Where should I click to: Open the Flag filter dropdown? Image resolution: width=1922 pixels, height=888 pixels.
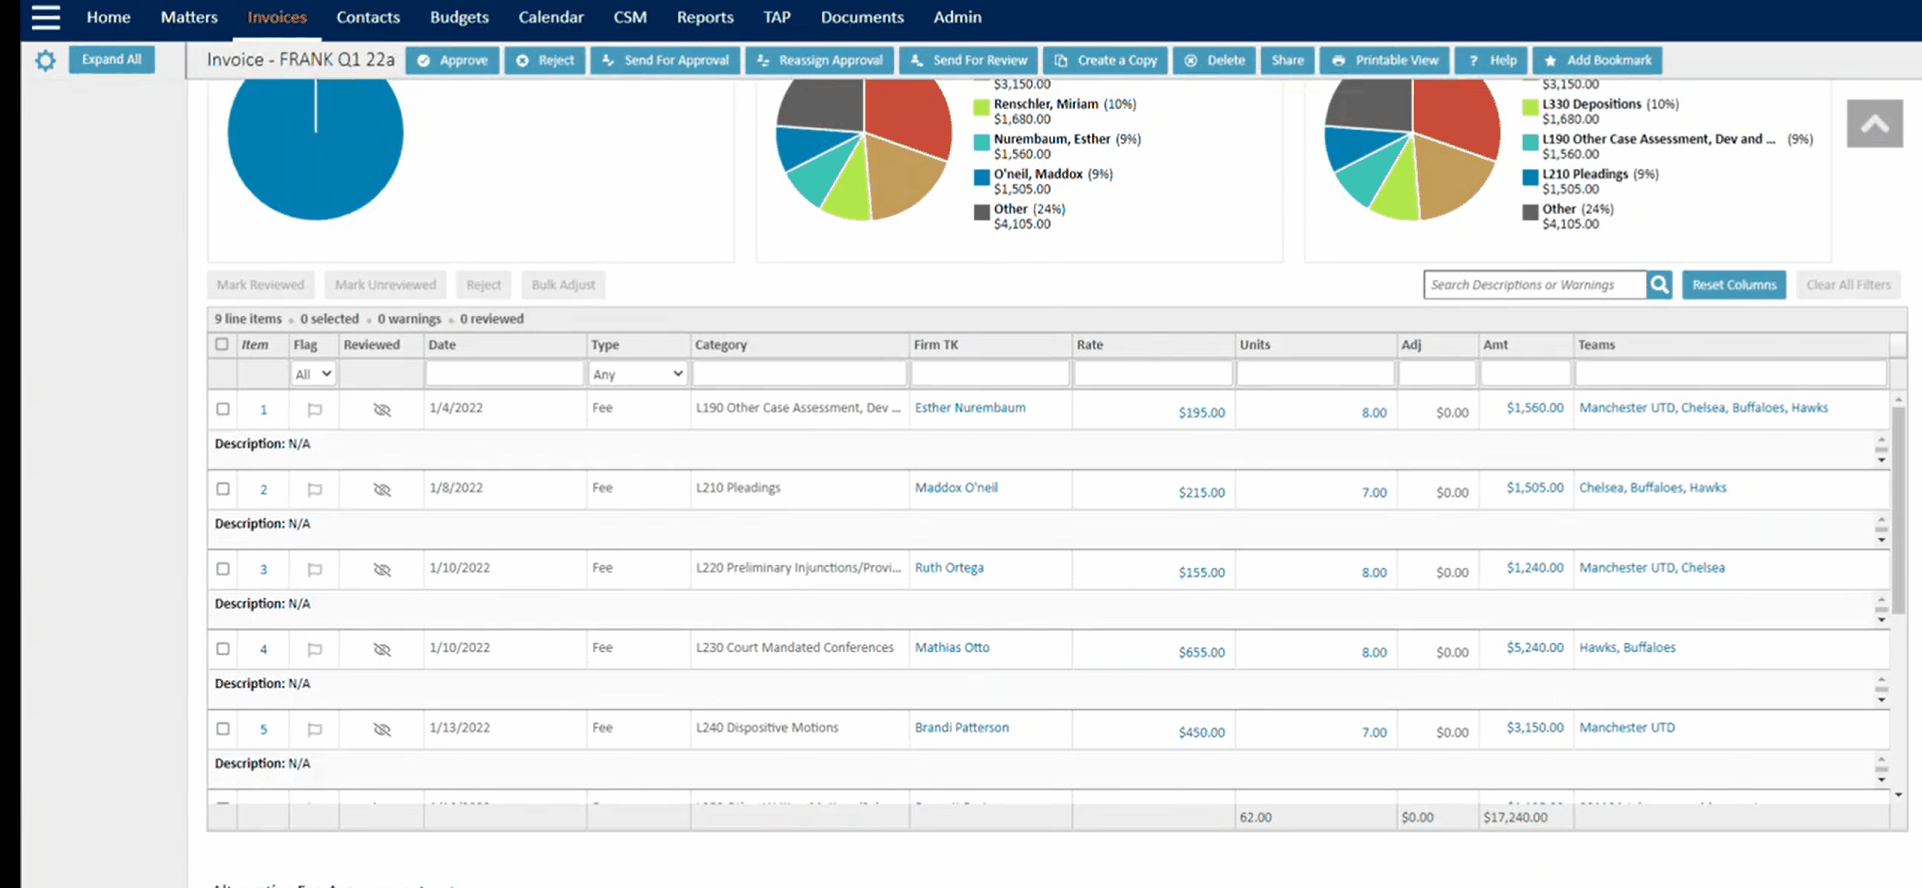point(313,374)
